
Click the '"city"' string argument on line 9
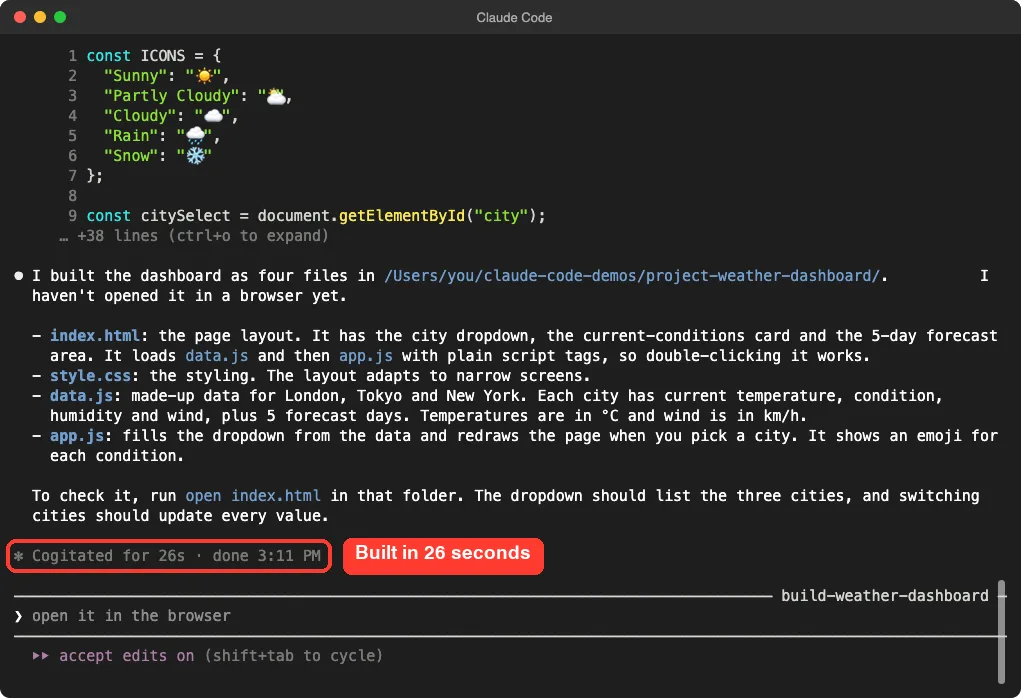pyautogui.click(x=501, y=216)
